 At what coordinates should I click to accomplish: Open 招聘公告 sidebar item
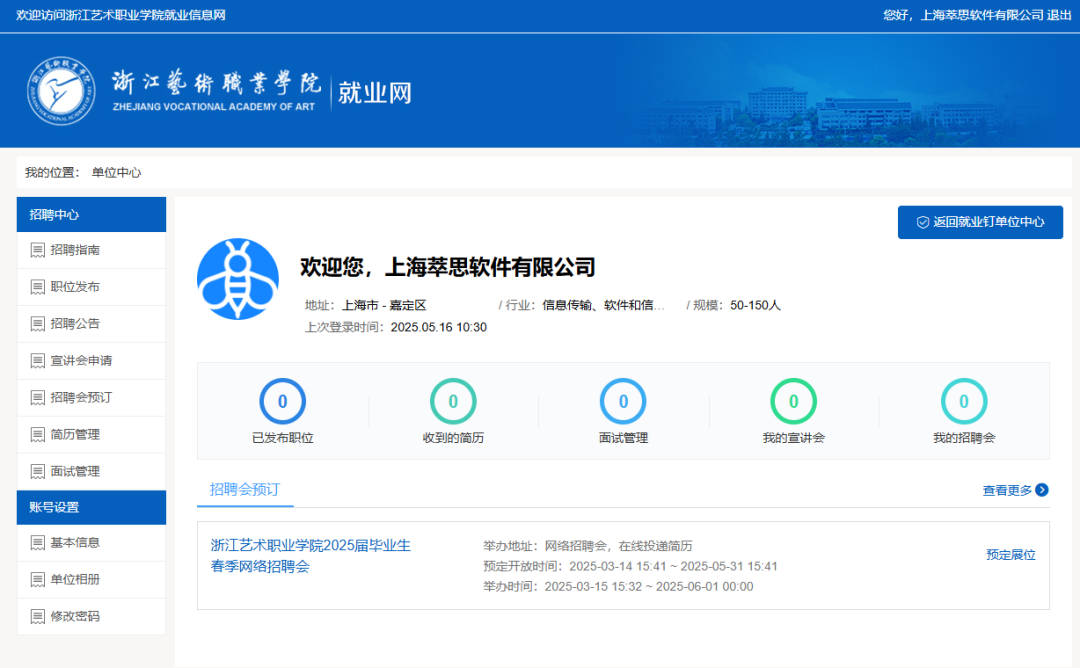point(75,324)
